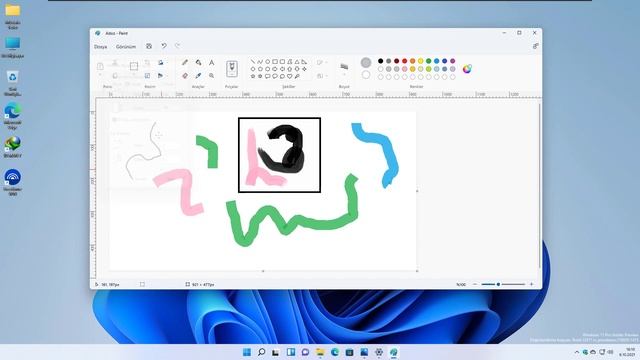Click the Paint app icon on the taskbar

coord(393,352)
